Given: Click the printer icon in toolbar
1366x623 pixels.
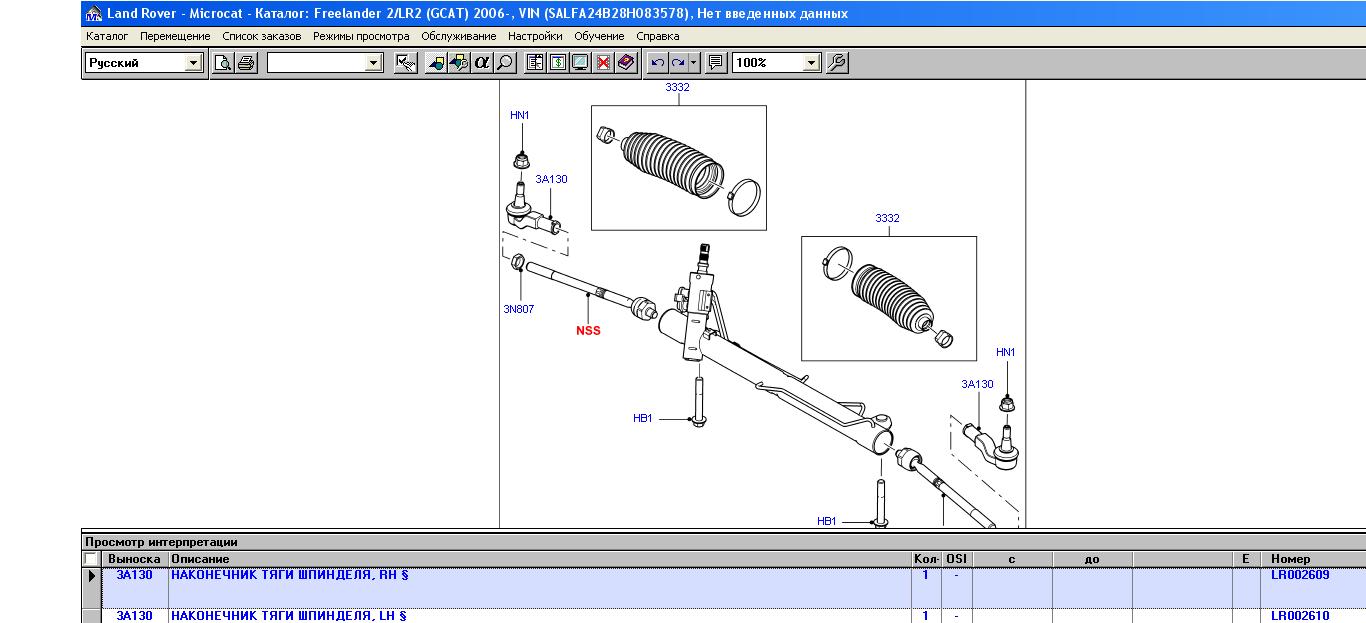Looking at the screenshot, I should tap(246, 63).
